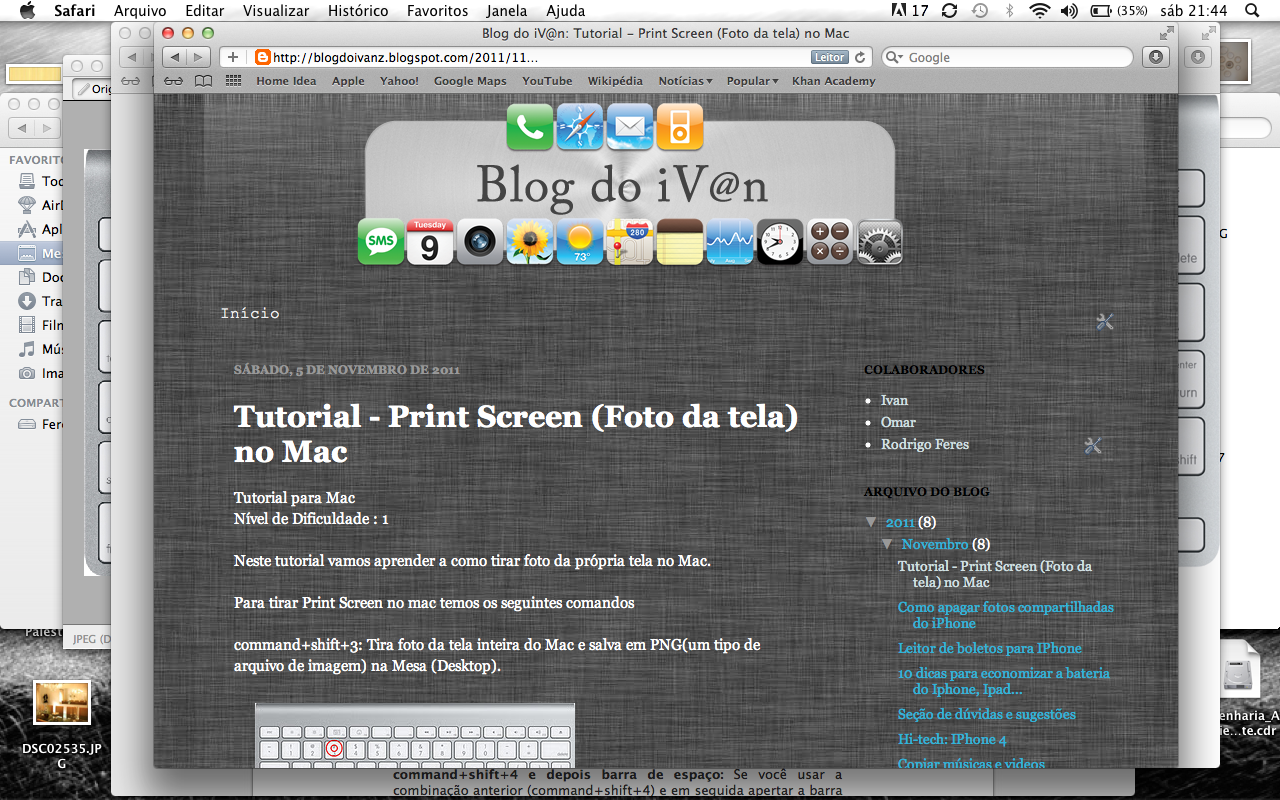Collapse Novembro in Arquivo do Blog
This screenshot has height=800, width=1280.
[x=887, y=544]
